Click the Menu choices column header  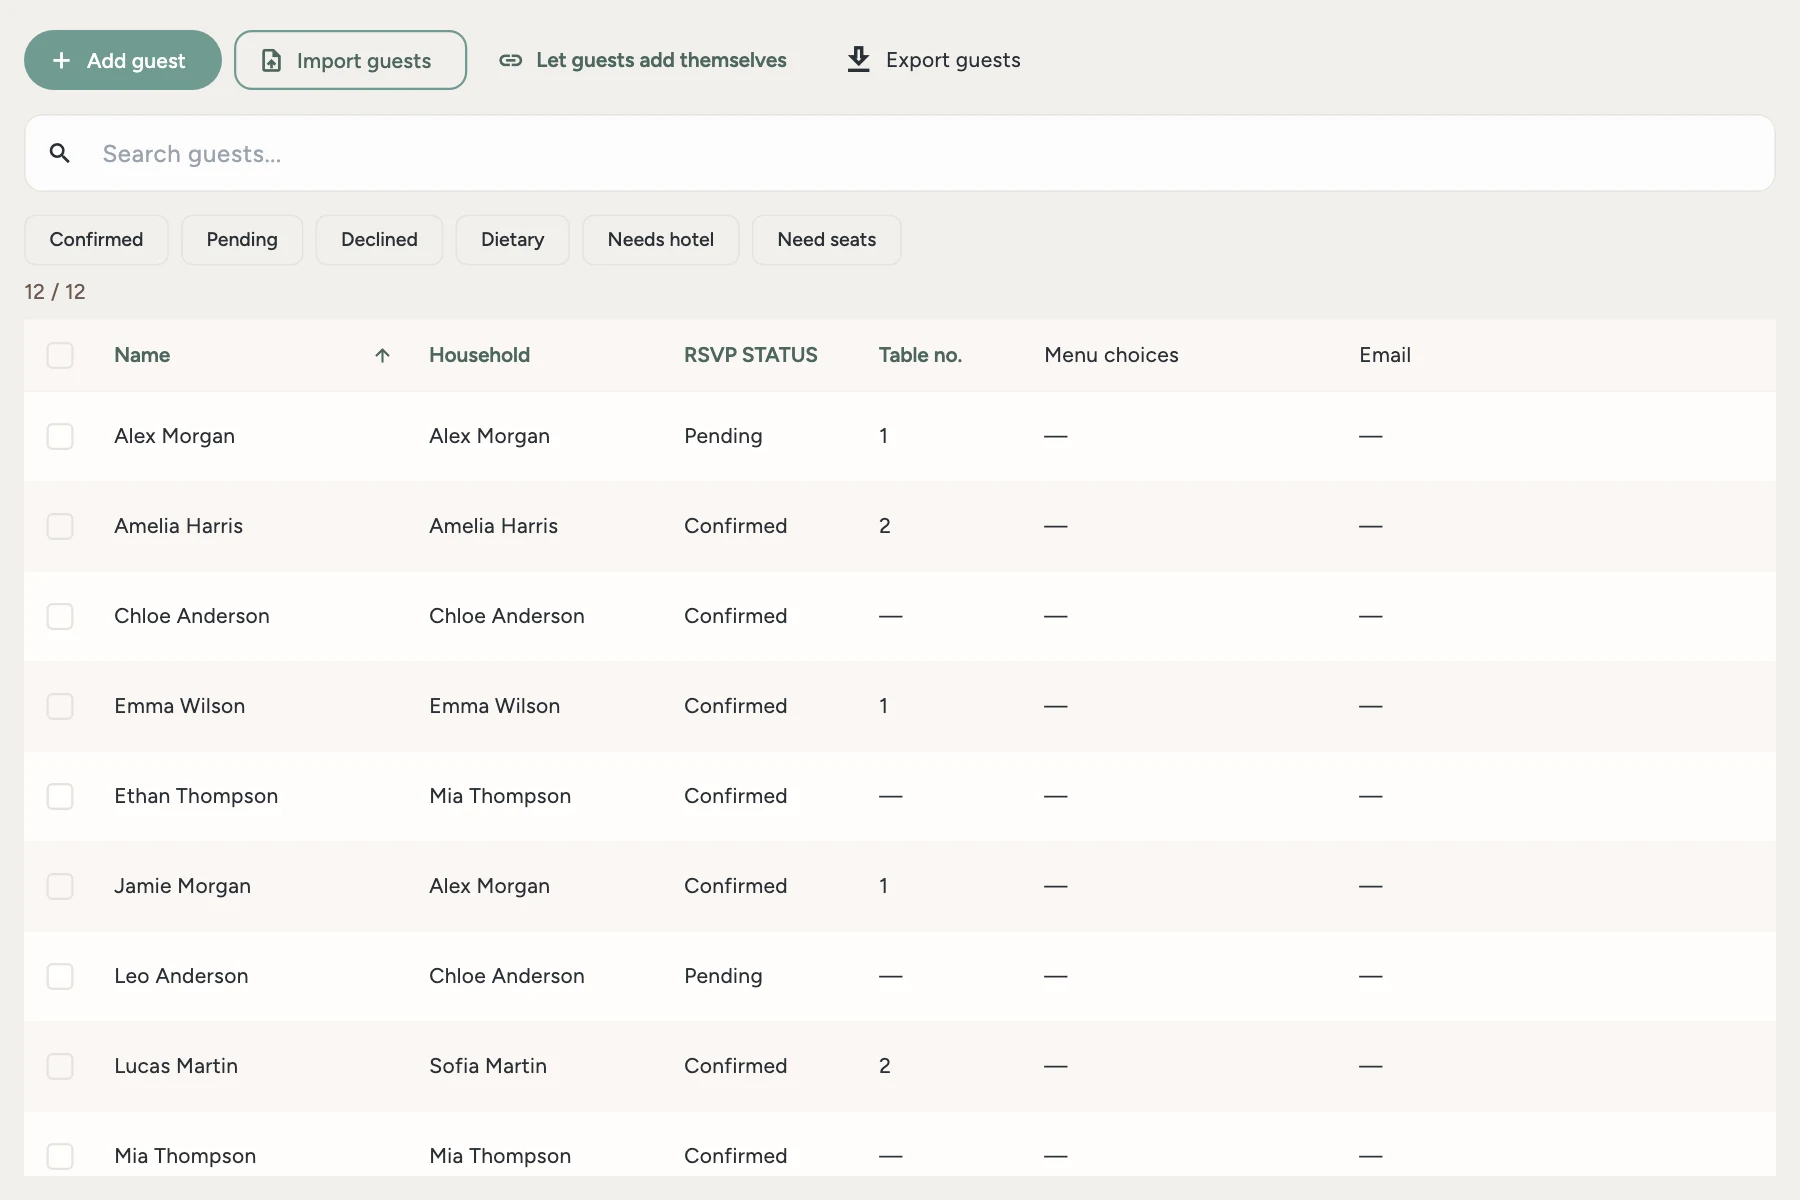tap(1111, 355)
